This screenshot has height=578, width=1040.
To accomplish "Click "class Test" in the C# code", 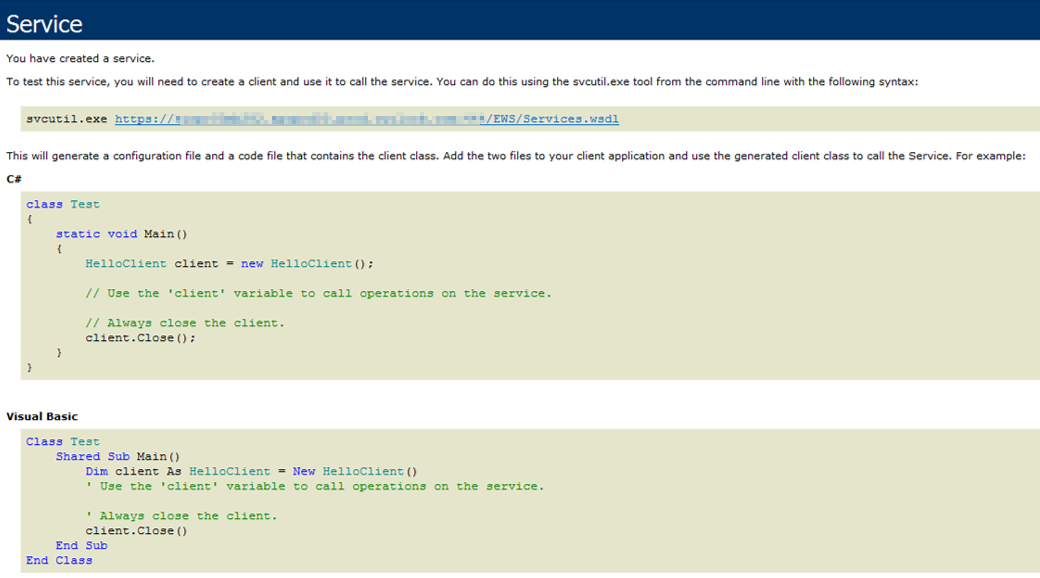I will (x=63, y=204).
